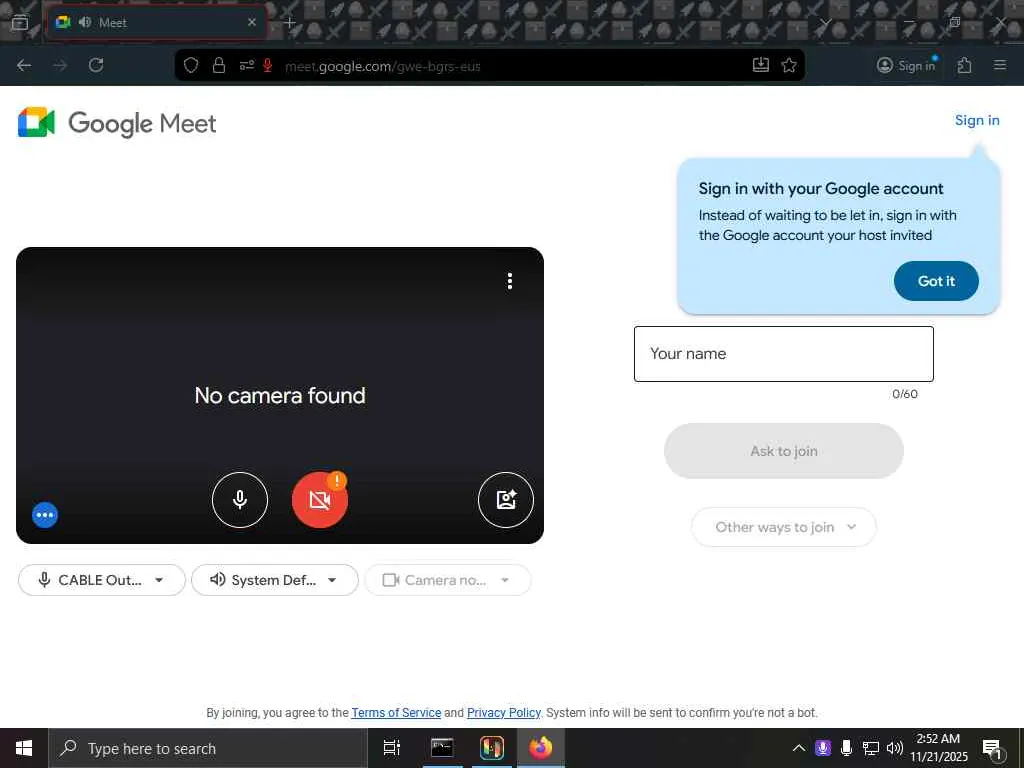
Task: Click the address bar URL text
Action: (383, 66)
